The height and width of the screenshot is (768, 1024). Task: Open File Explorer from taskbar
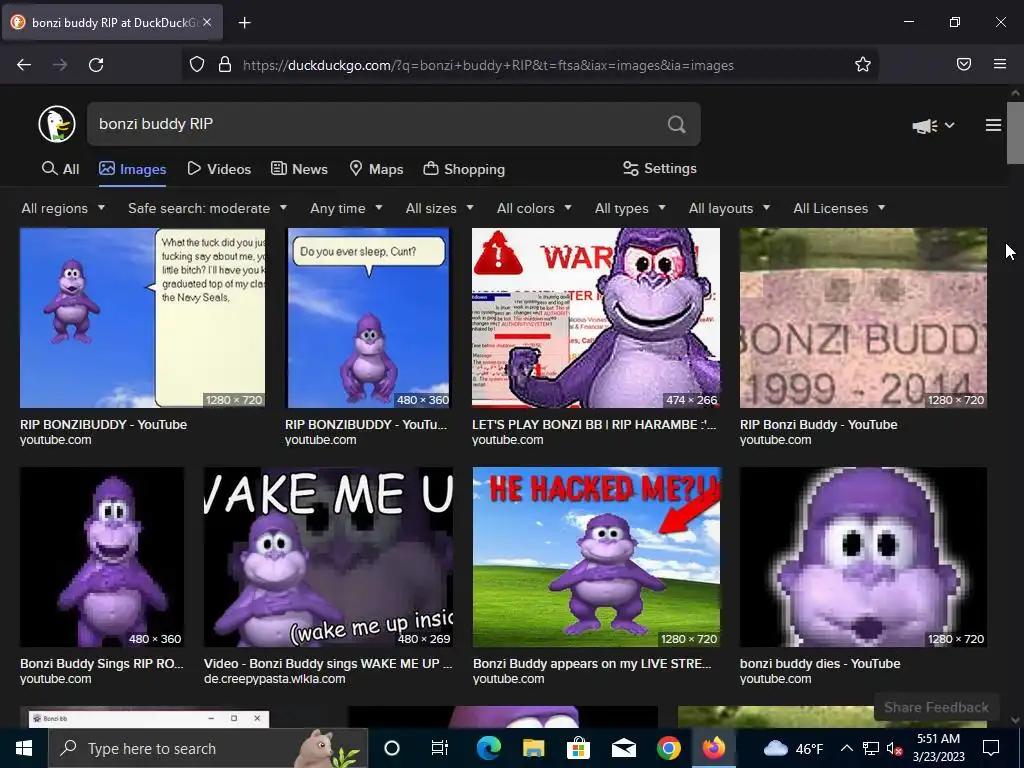point(533,748)
